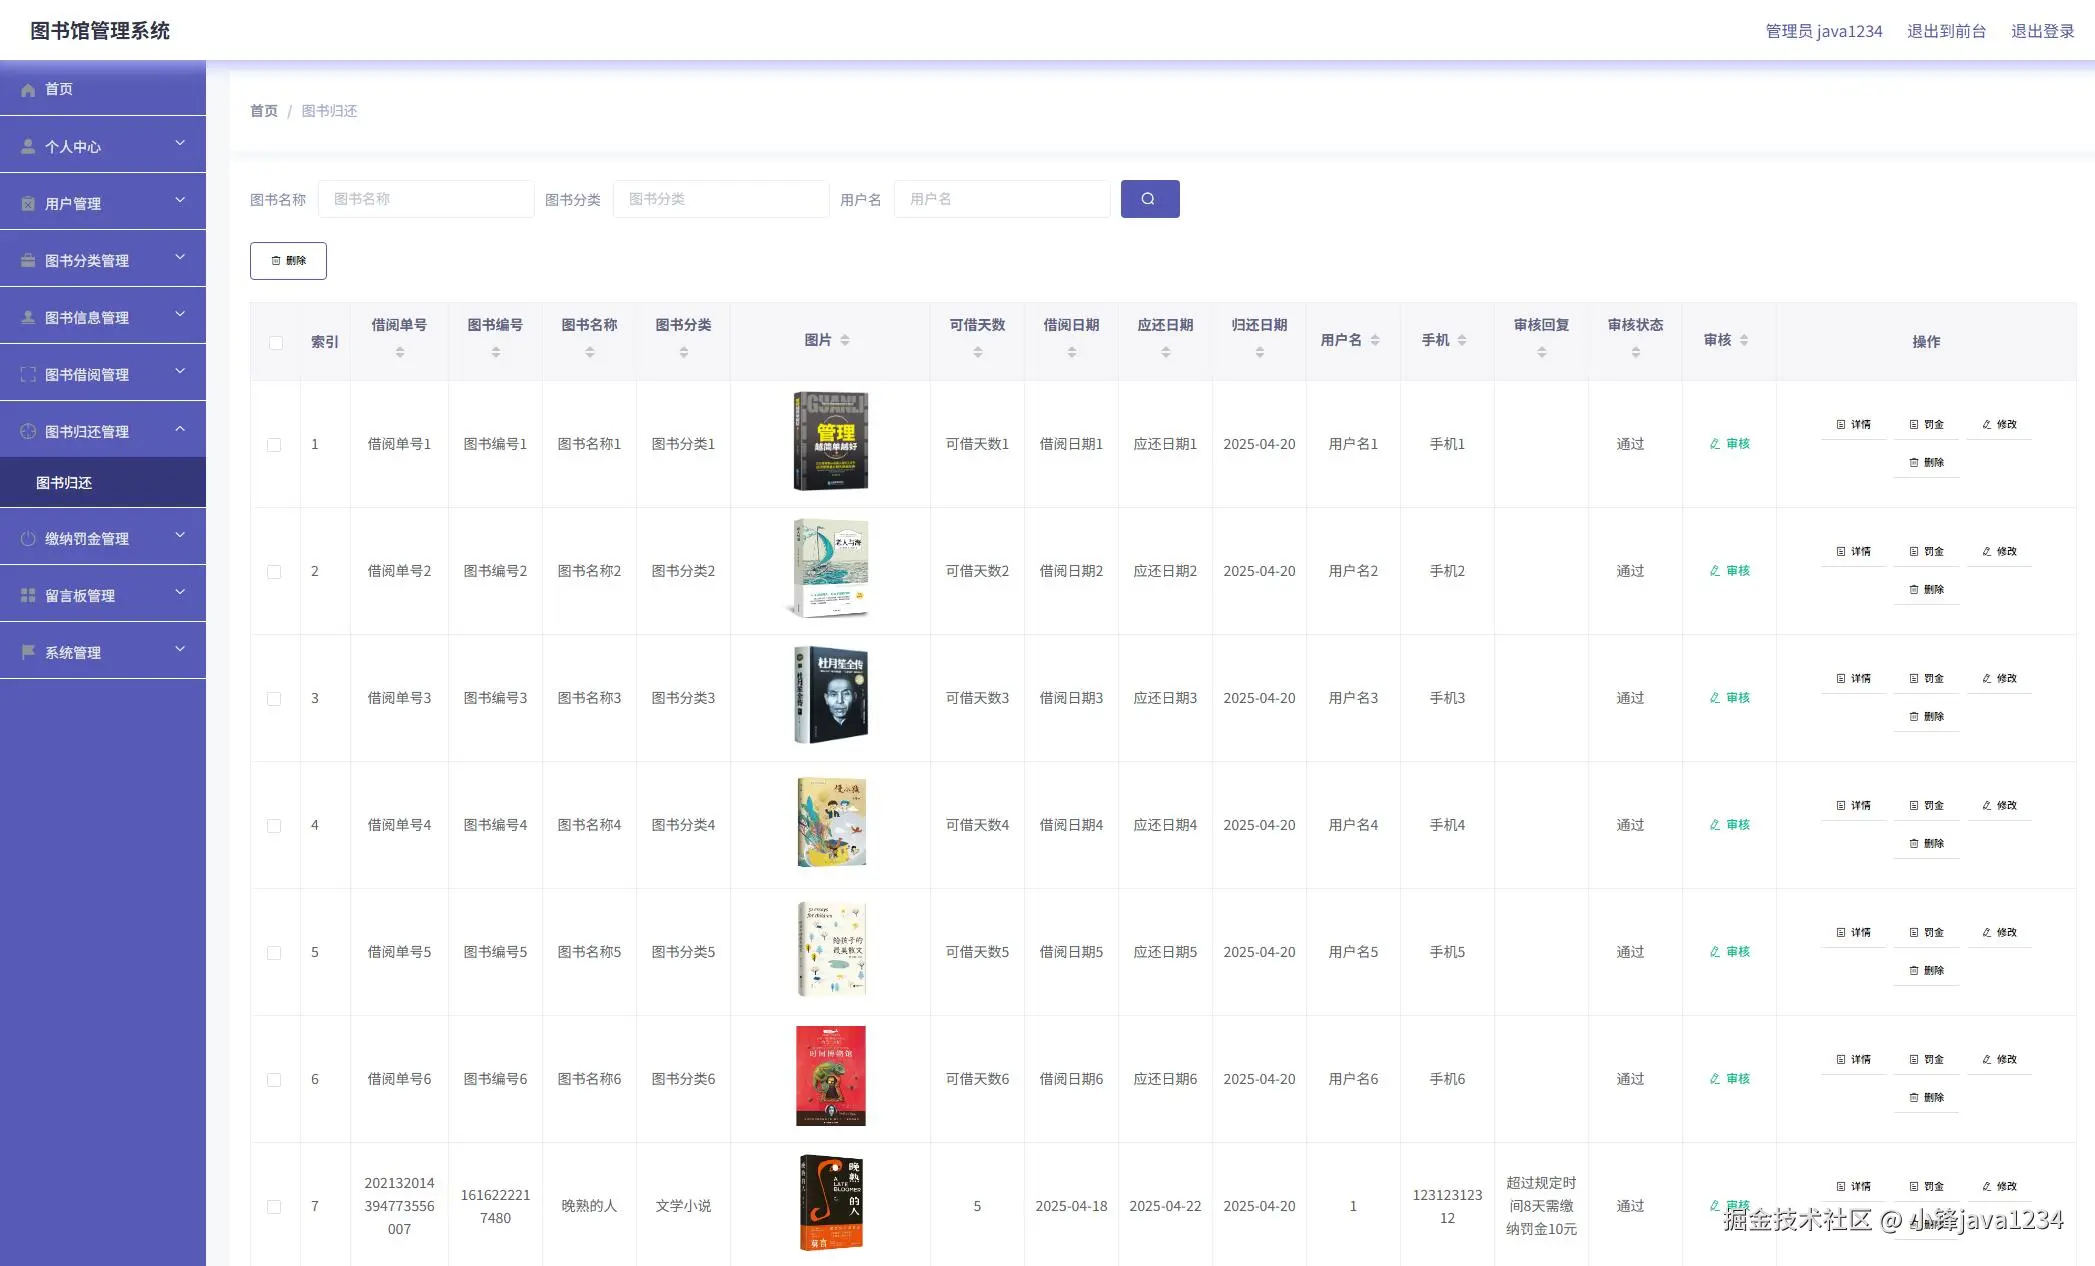Expand the 个人中心 menu chevron
Image resolution: width=2095 pixels, height=1266 pixels.
(x=180, y=144)
